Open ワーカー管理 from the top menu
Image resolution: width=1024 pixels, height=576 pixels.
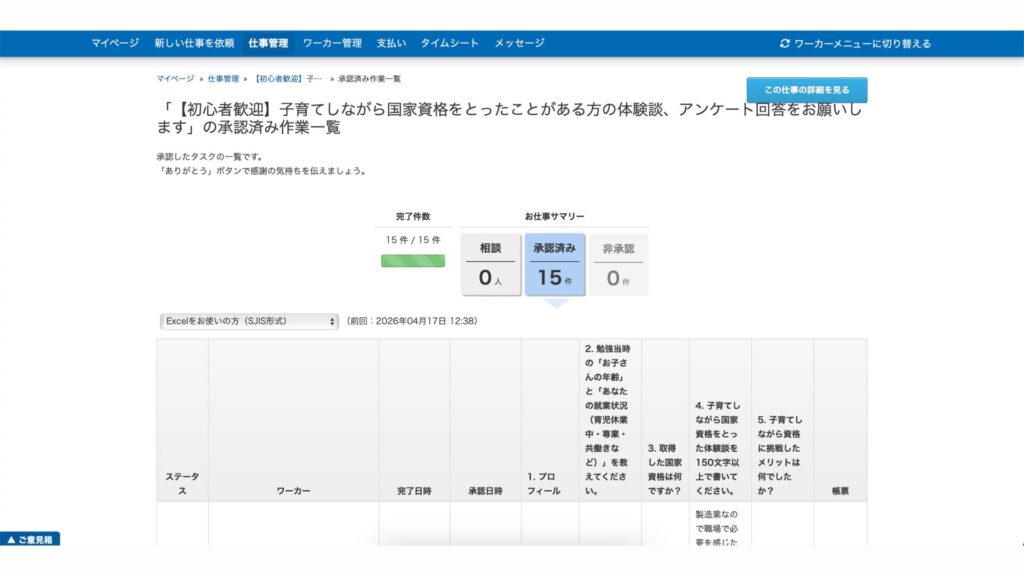[x=332, y=43]
